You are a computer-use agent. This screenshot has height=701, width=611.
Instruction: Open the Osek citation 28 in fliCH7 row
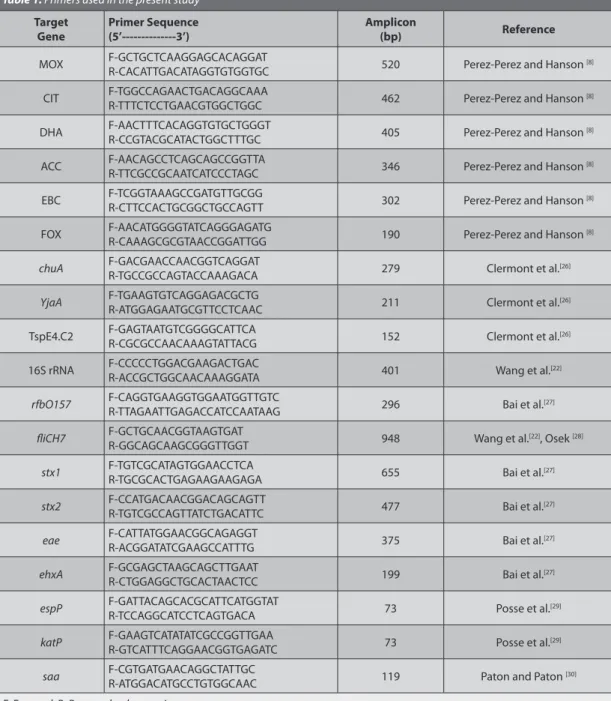tap(578, 436)
